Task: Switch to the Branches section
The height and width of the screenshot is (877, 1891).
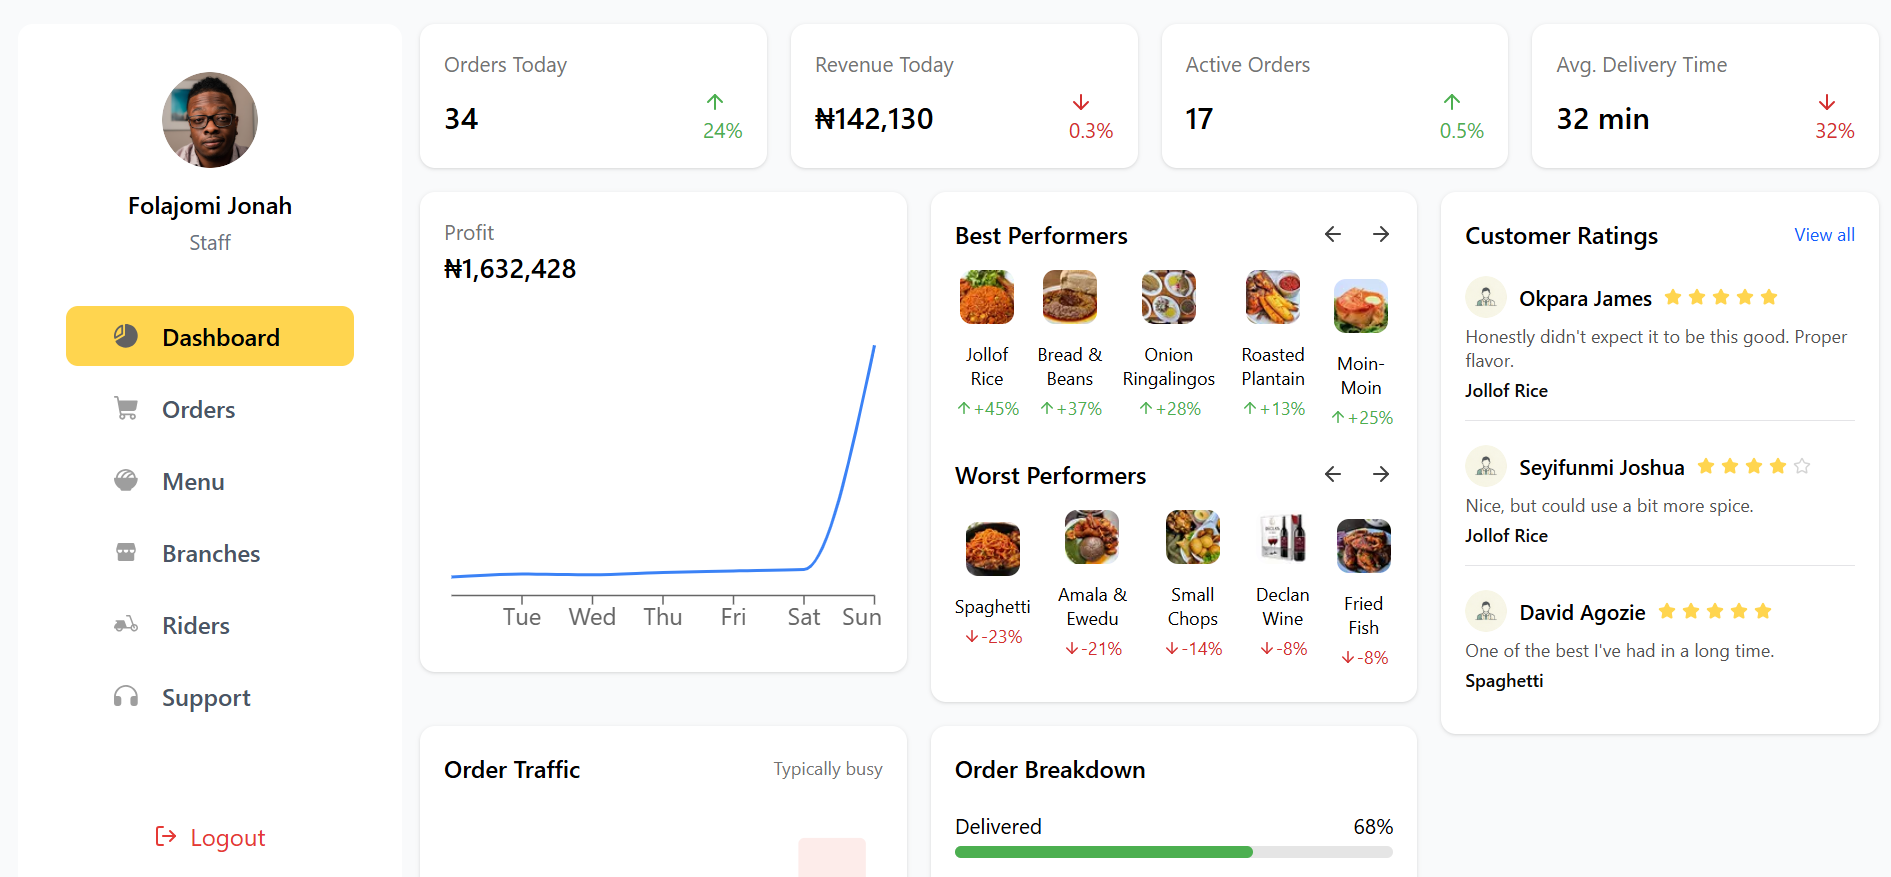Action: point(211,553)
